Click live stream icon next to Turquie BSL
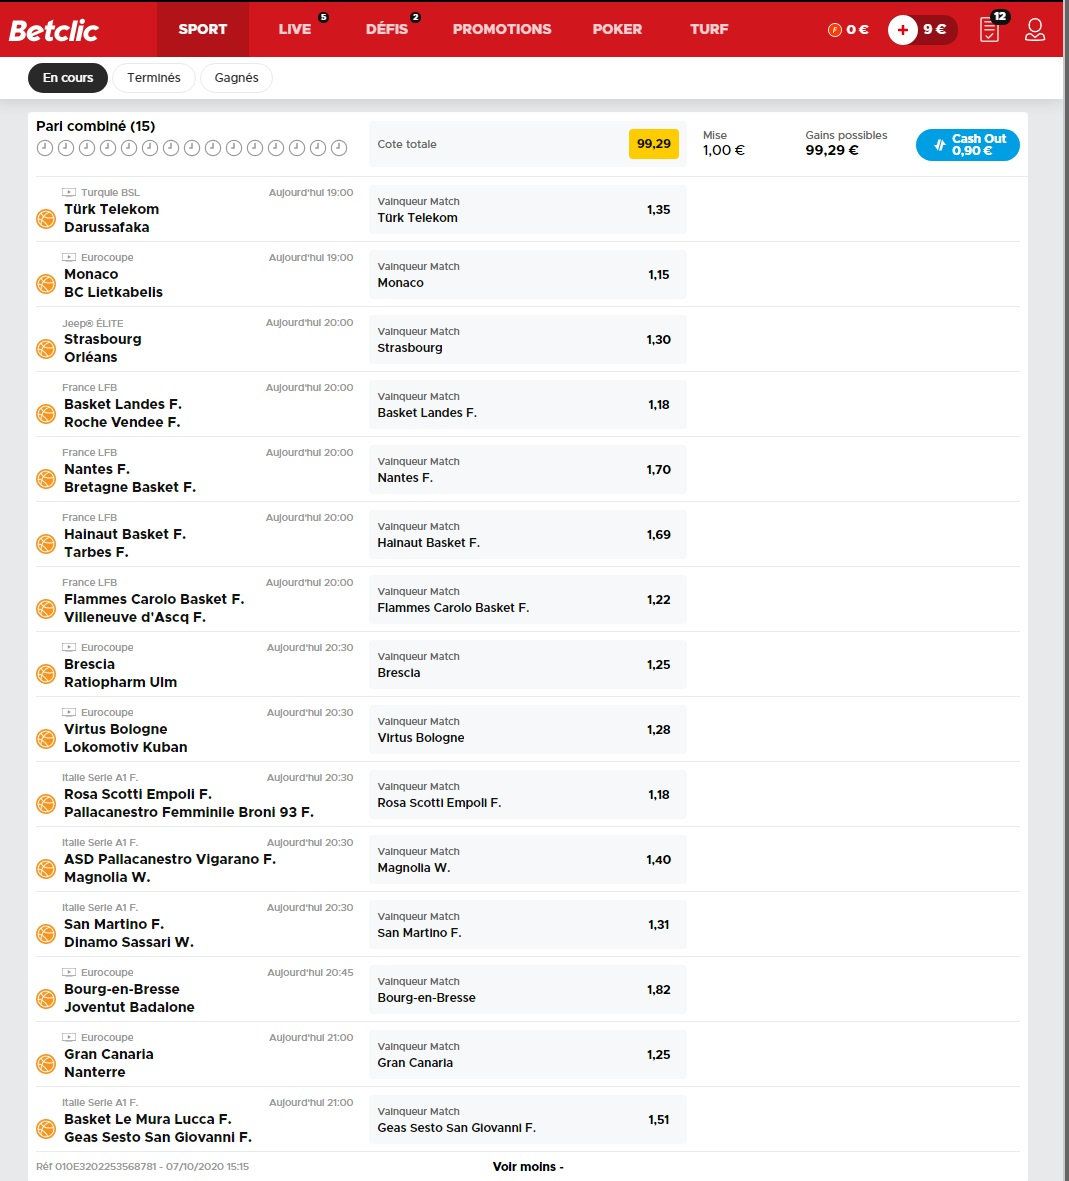This screenshot has width=1069, height=1181. [69, 192]
